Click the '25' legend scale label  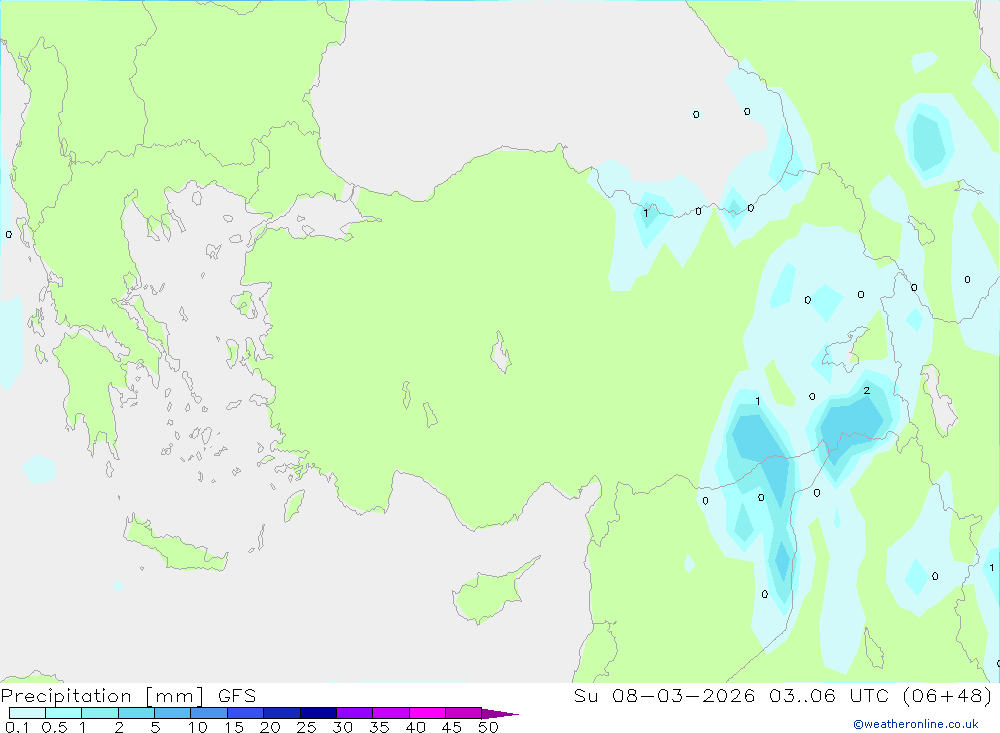click(307, 727)
